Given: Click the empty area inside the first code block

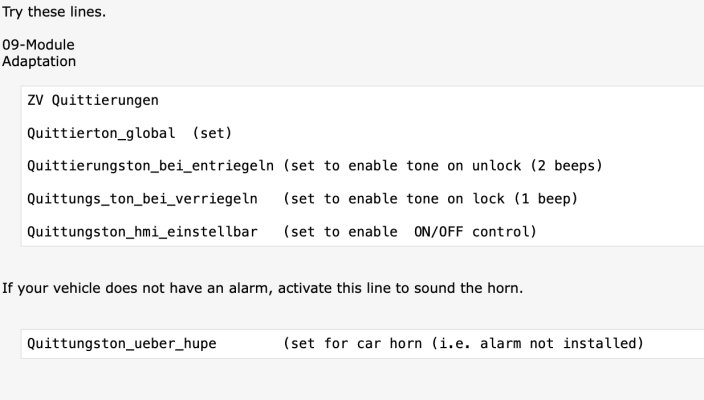Looking at the screenshot, I should 629,117.
